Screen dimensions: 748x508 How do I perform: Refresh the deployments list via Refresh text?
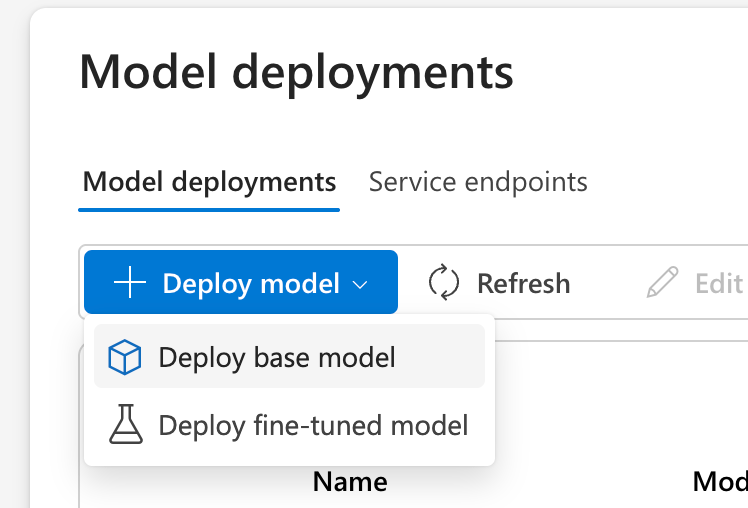[523, 284]
